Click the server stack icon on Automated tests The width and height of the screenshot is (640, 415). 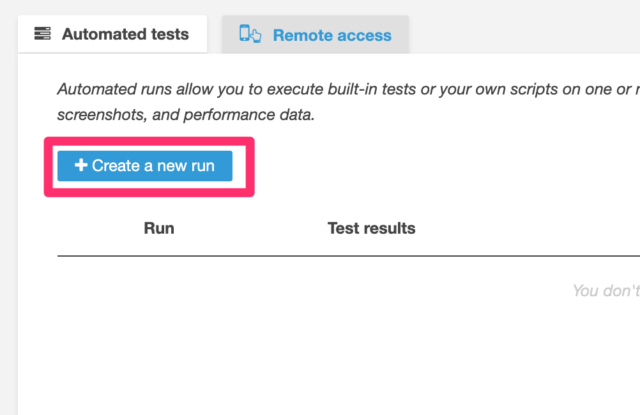(x=42, y=33)
